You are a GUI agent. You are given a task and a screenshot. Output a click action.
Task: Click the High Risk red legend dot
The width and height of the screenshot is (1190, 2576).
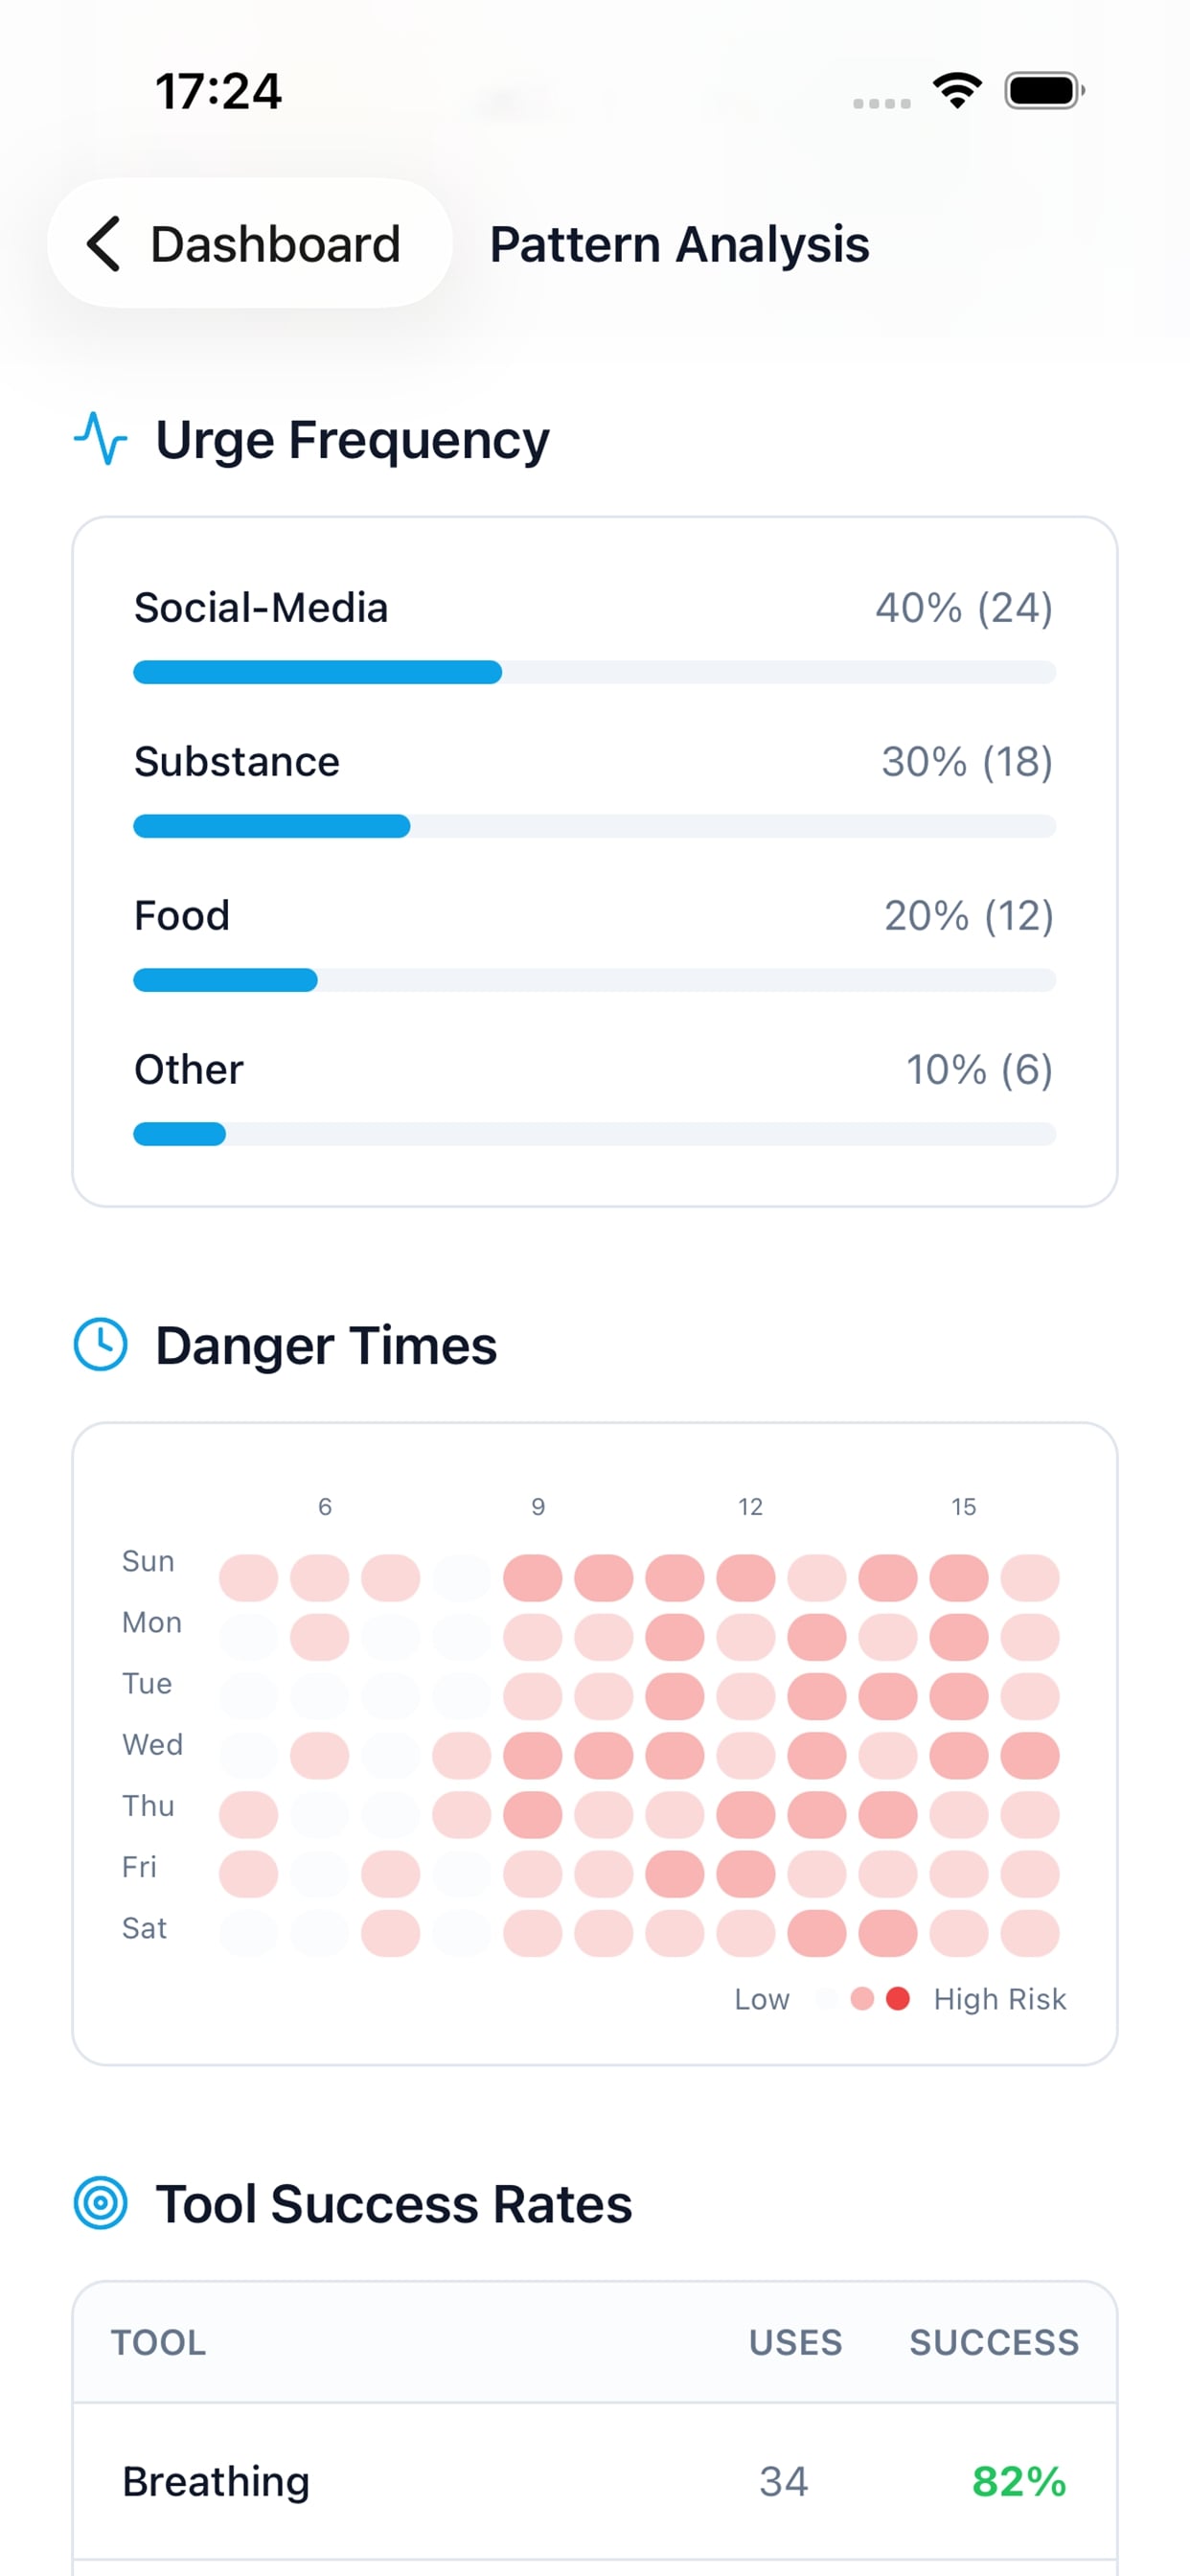897,1999
